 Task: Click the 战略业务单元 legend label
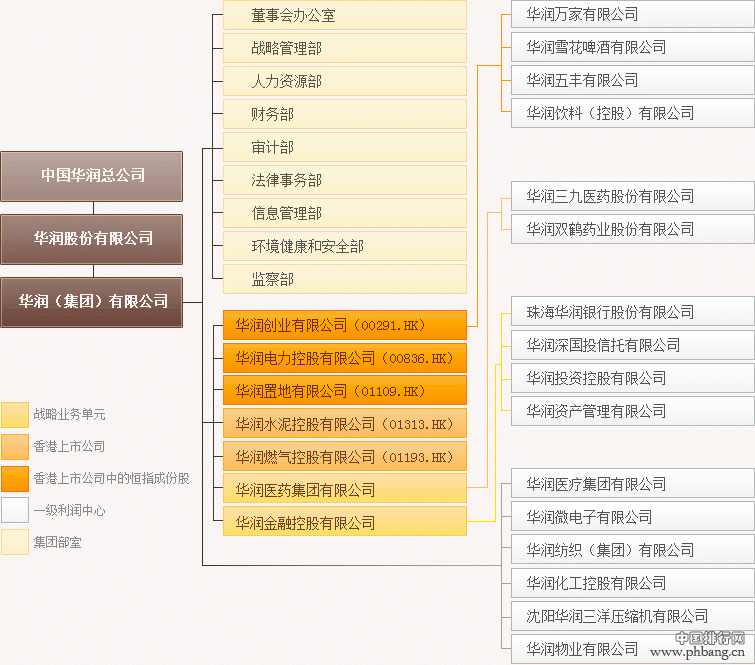(69, 415)
